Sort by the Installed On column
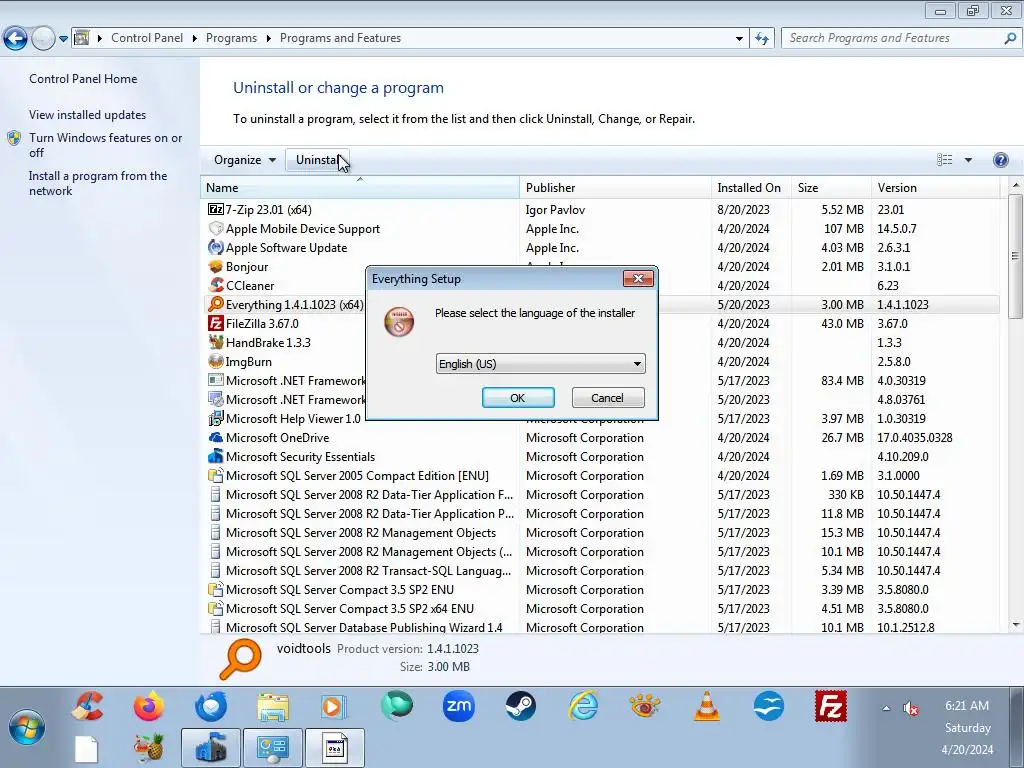The width and height of the screenshot is (1024, 768). click(x=751, y=187)
